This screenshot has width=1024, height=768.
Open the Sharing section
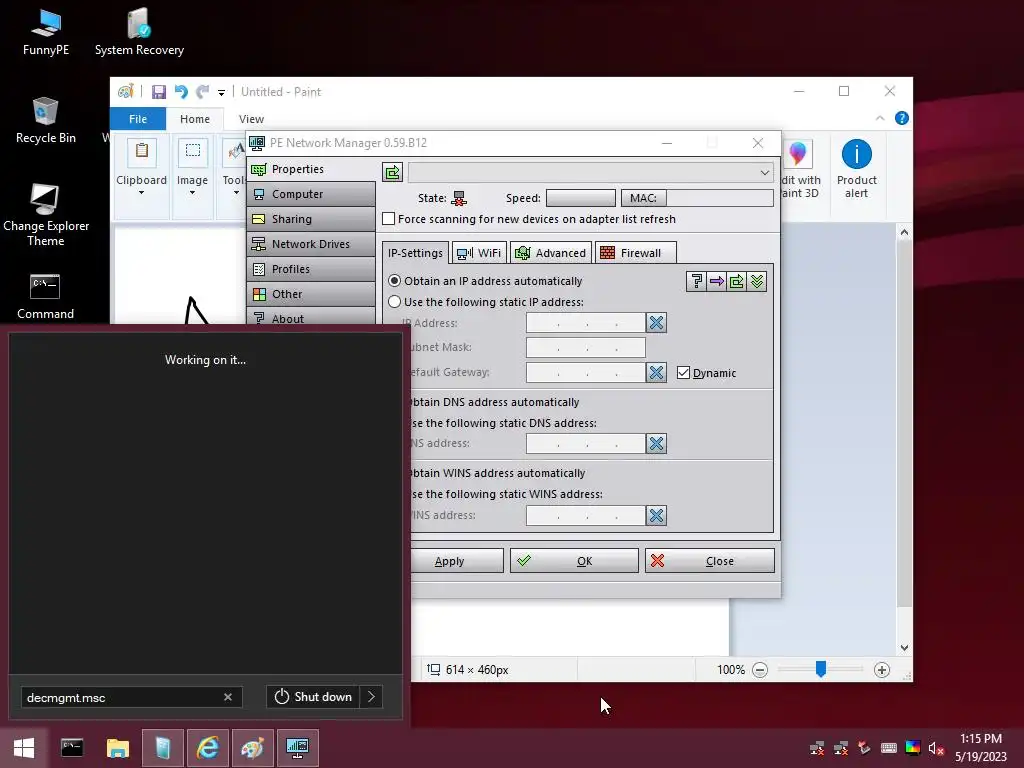[x=311, y=219]
